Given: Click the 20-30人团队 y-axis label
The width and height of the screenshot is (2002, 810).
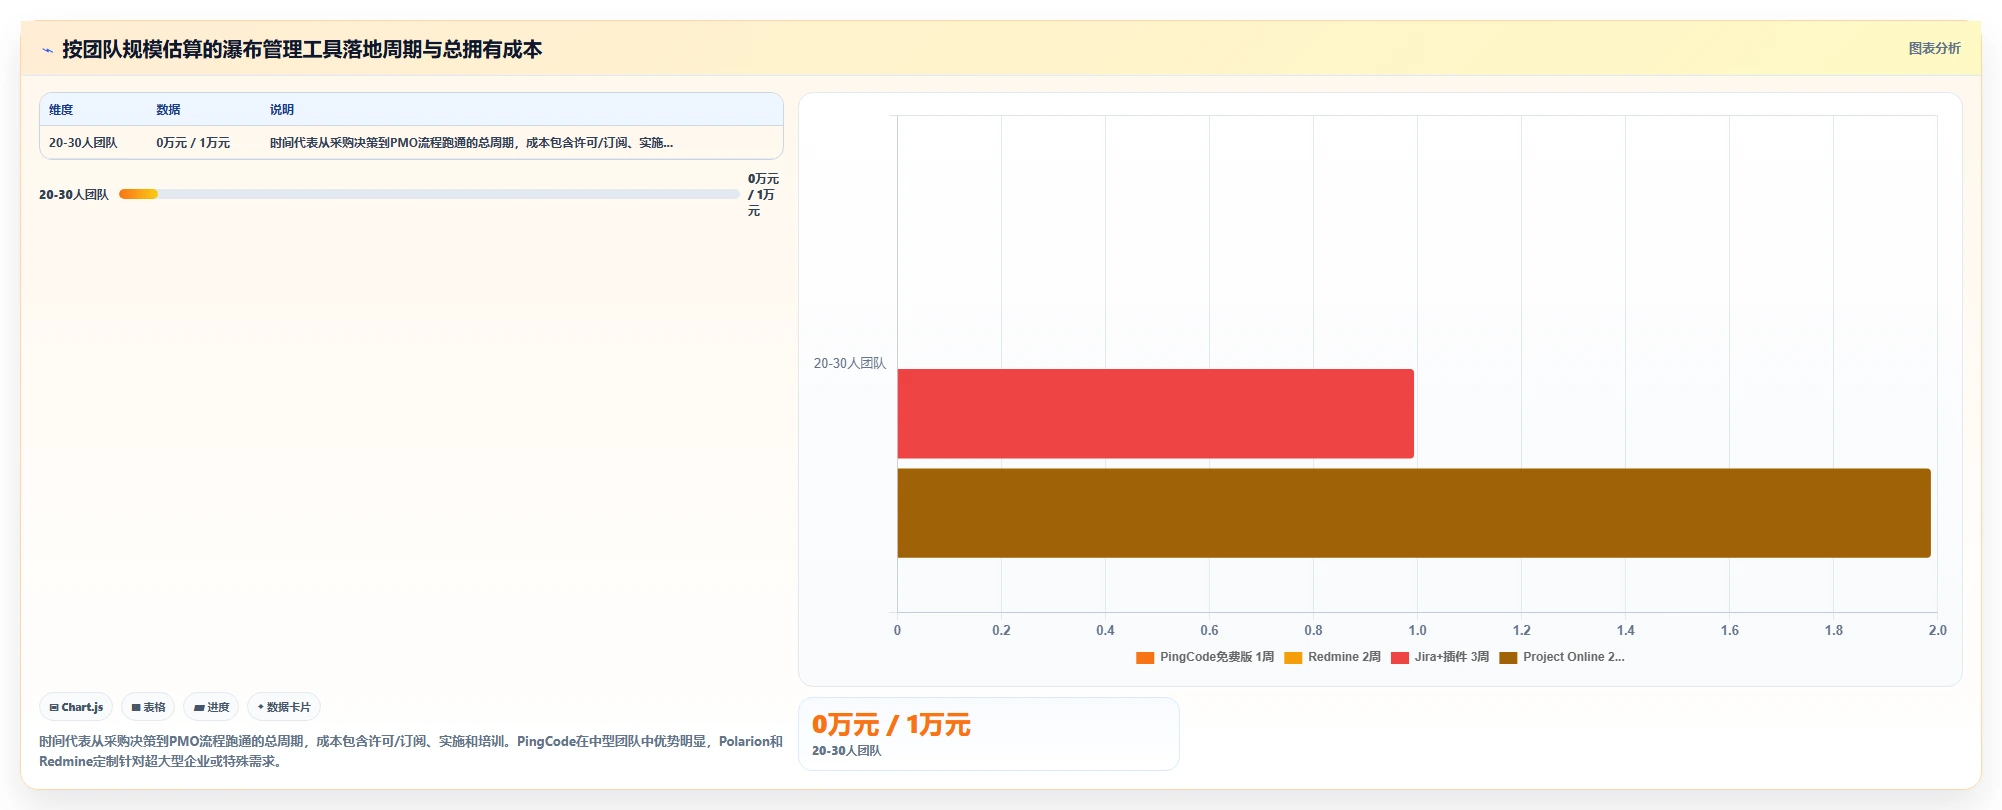Looking at the screenshot, I should click(849, 364).
